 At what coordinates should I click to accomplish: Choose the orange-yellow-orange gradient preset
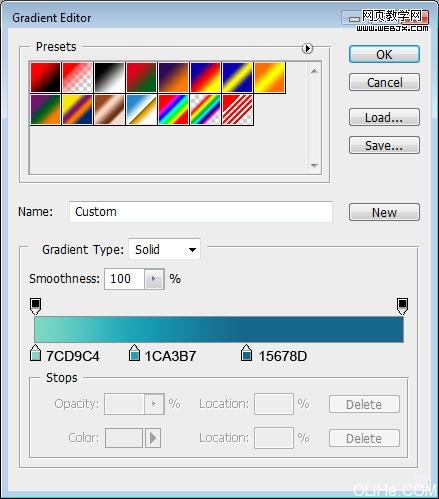(x=270, y=77)
